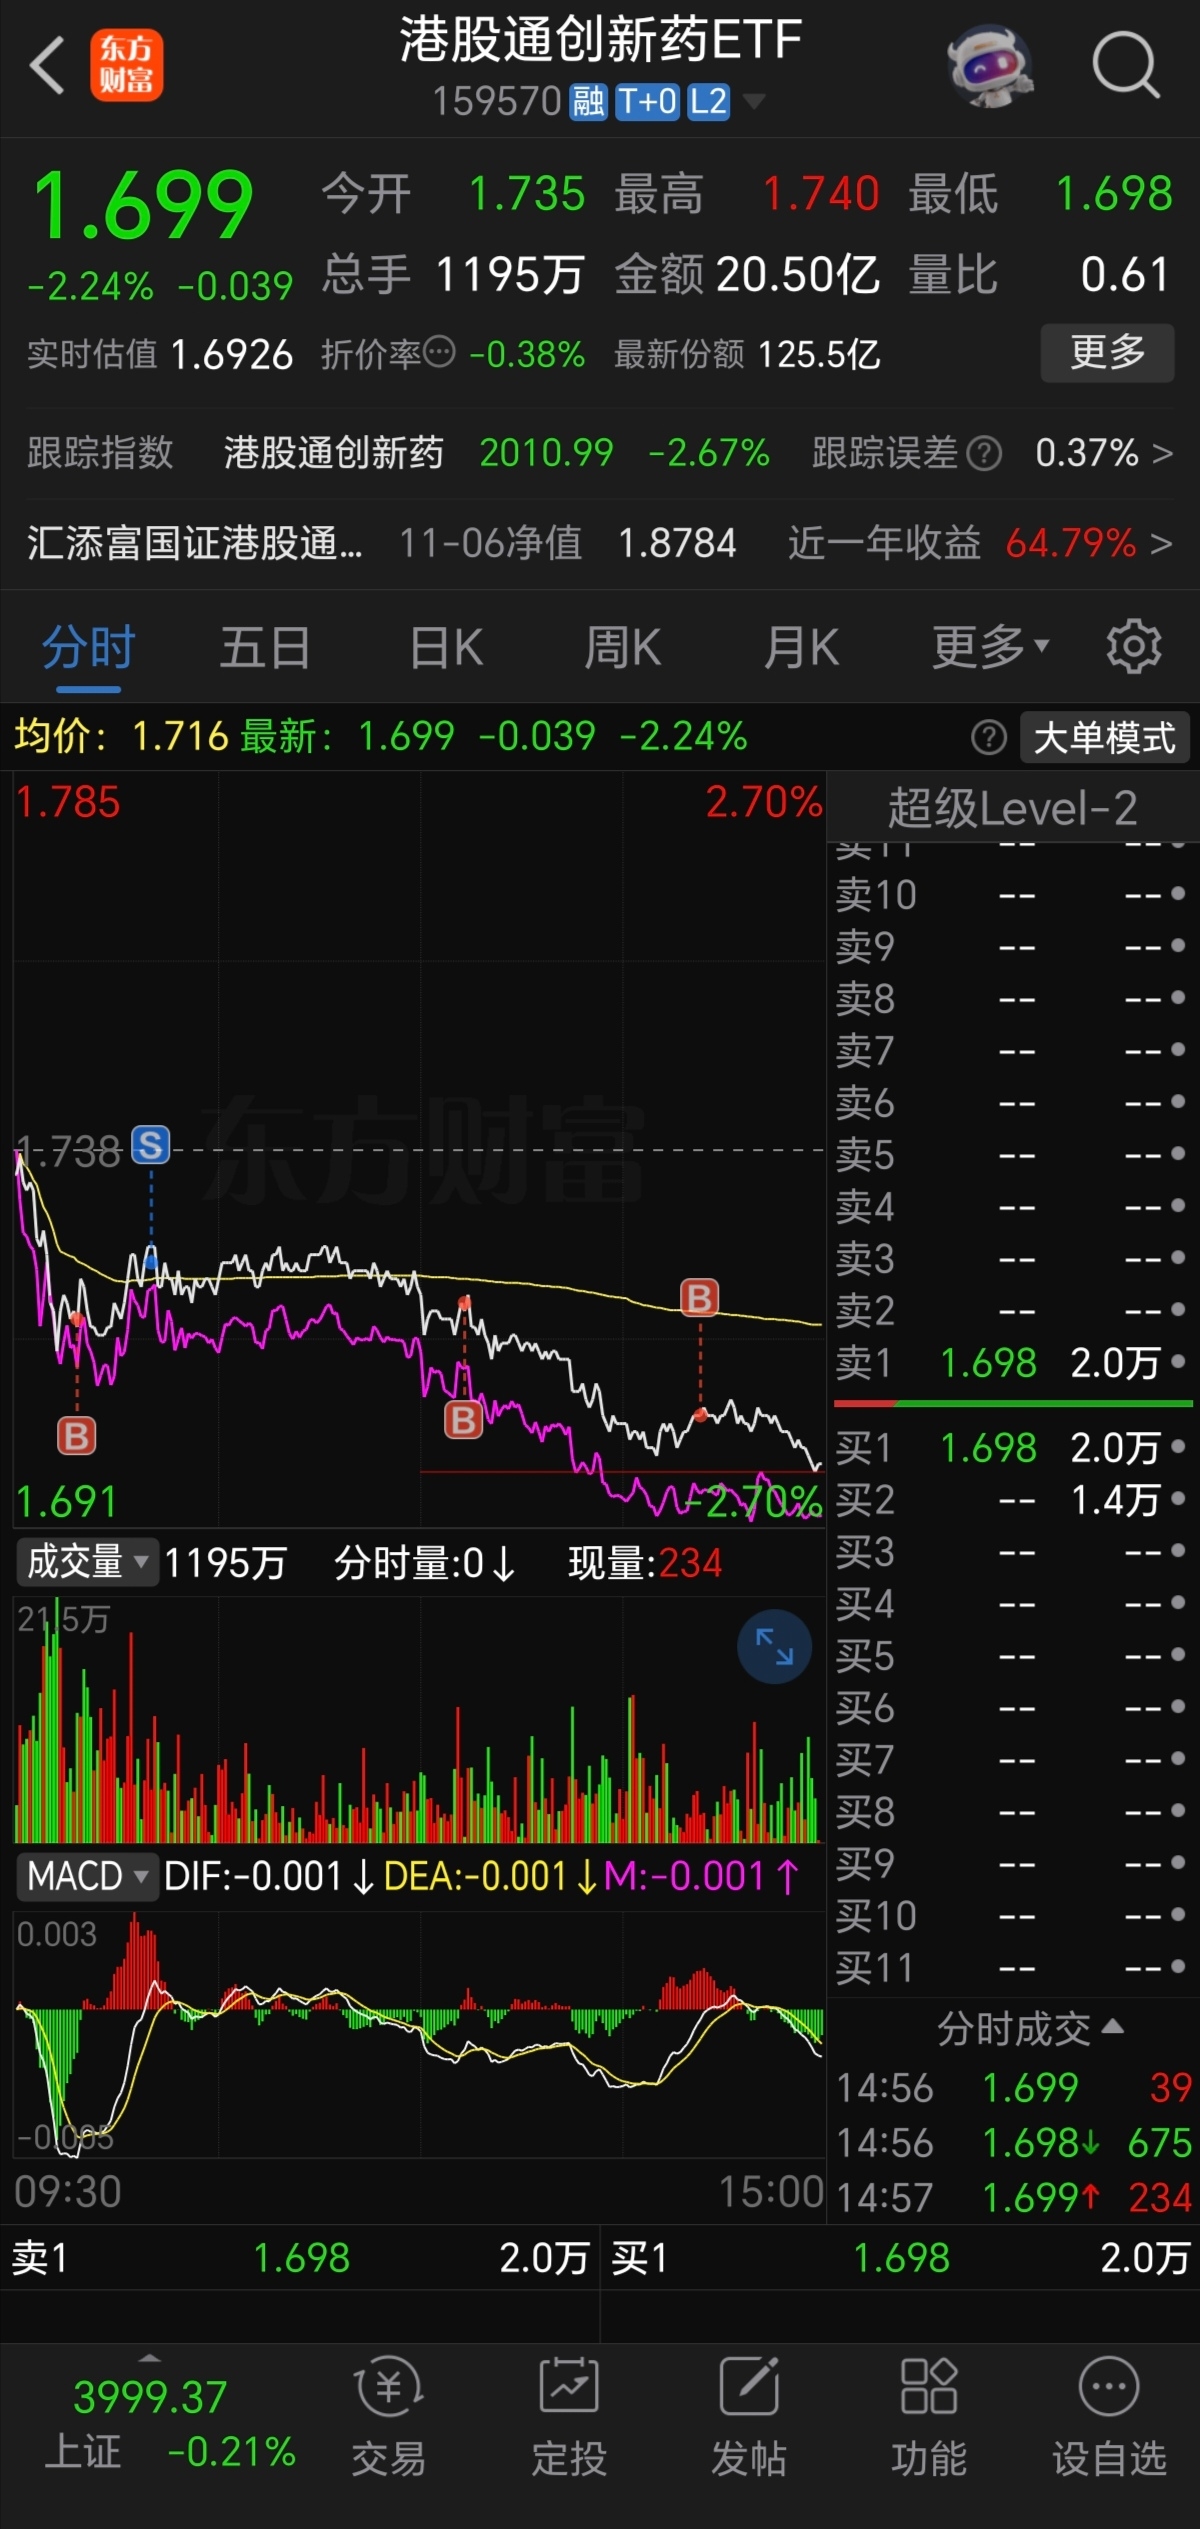1200x2529 pixels.
Task: Tap the MACD histogram chart
Action: pyautogui.click(x=418, y=2034)
